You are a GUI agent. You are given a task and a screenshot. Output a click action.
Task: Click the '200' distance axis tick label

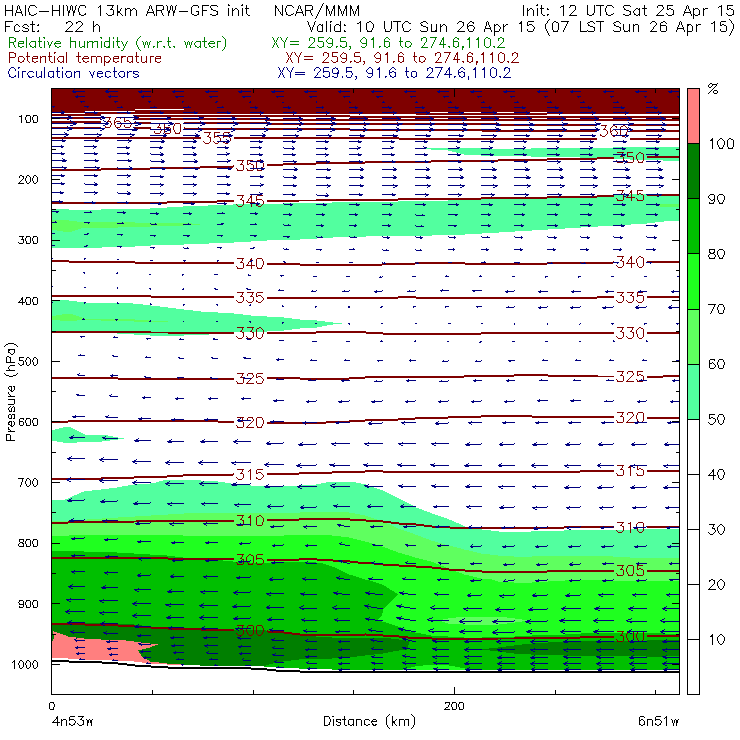point(454,706)
